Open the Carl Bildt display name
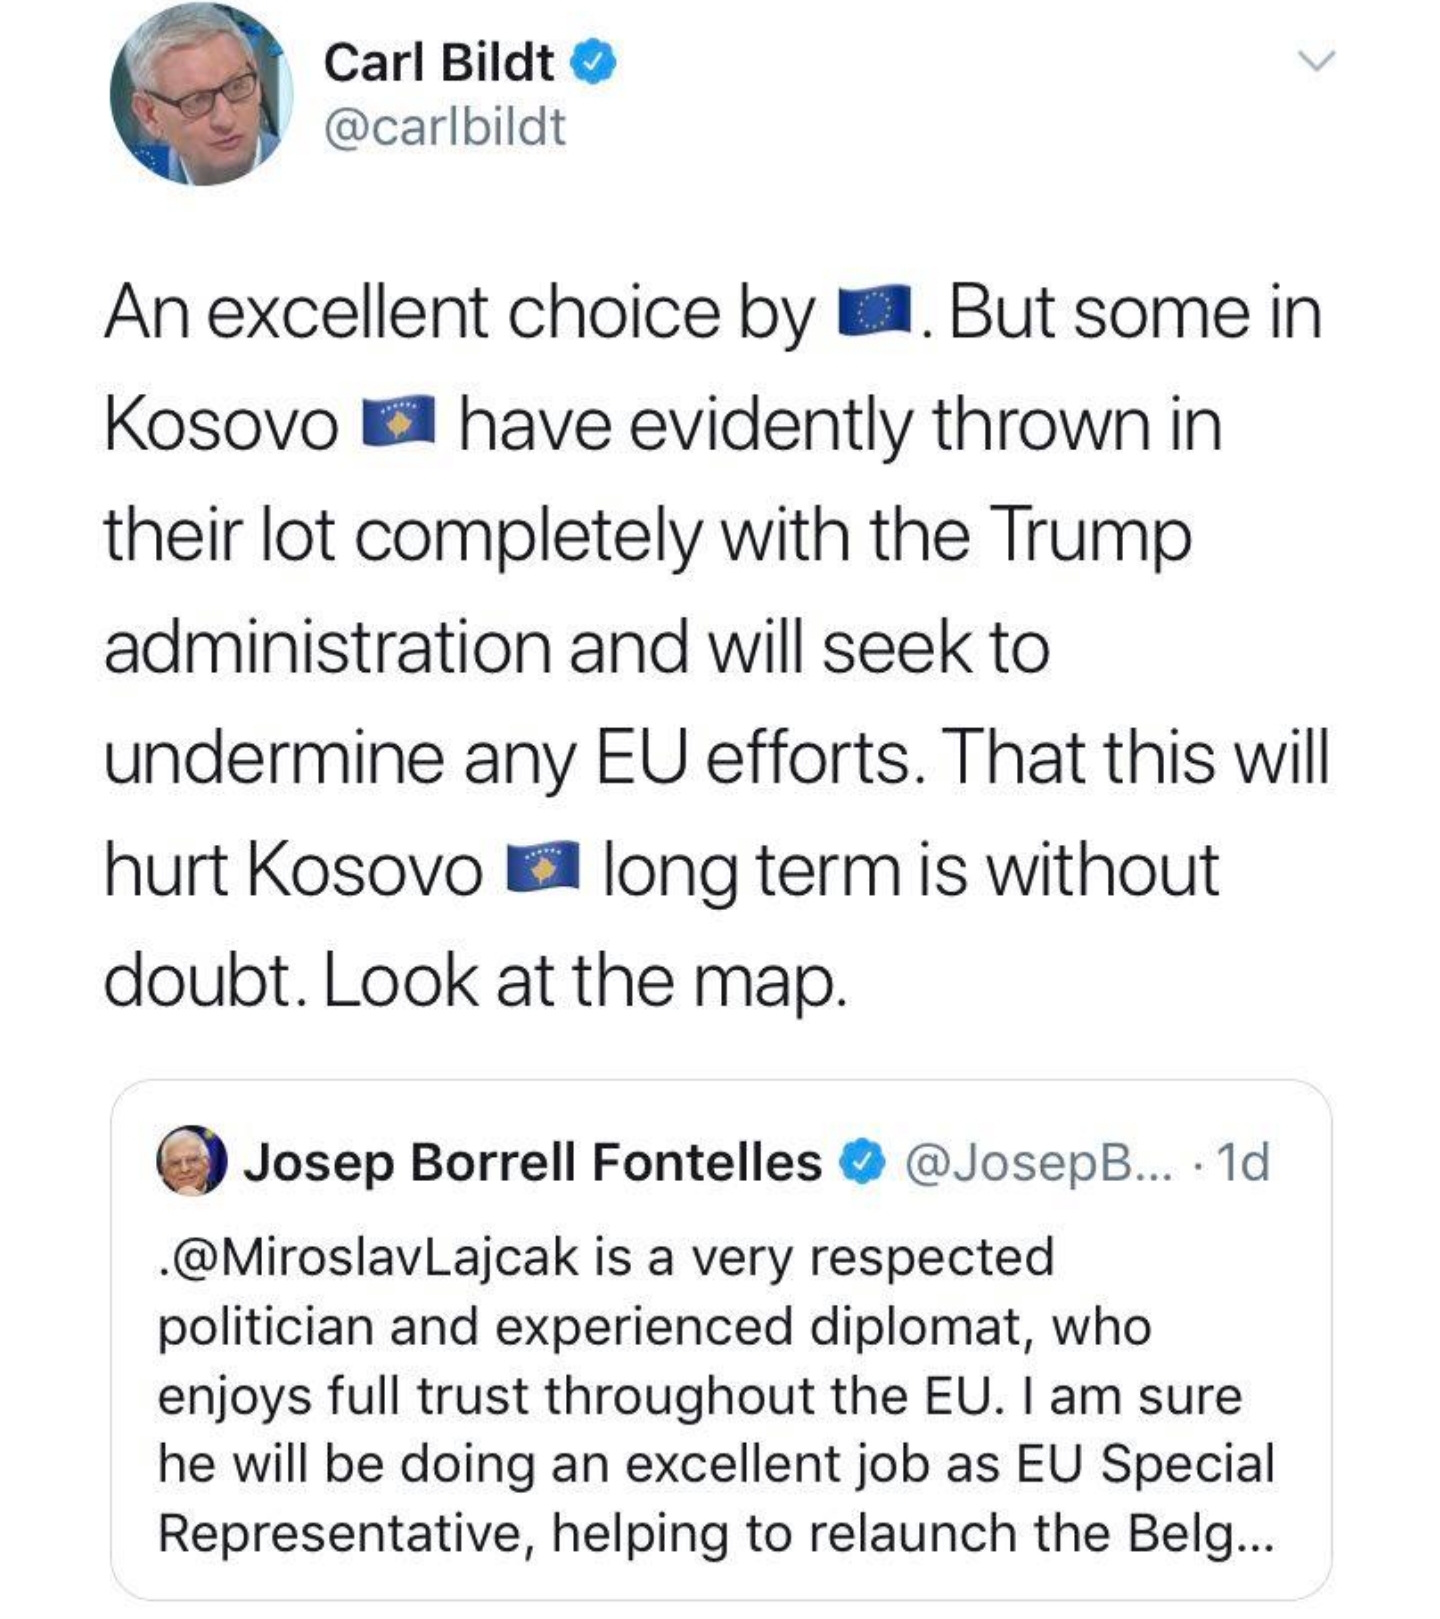Image resolution: width=1440 pixels, height=1619 pixels. click(x=438, y=63)
